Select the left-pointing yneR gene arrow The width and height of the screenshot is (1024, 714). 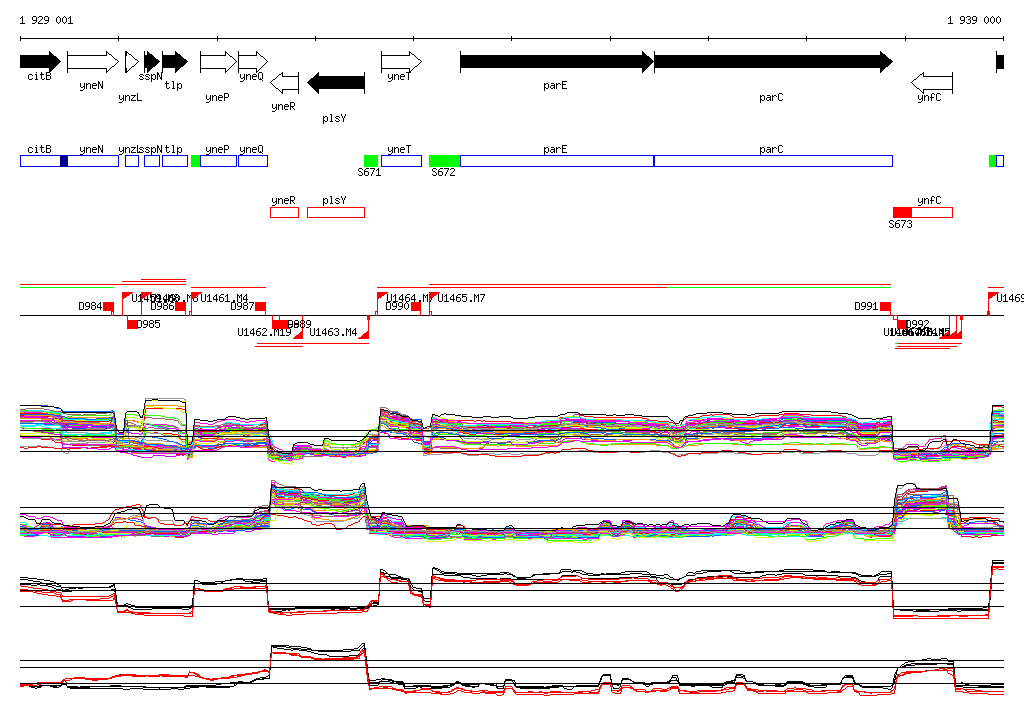[x=285, y=83]
